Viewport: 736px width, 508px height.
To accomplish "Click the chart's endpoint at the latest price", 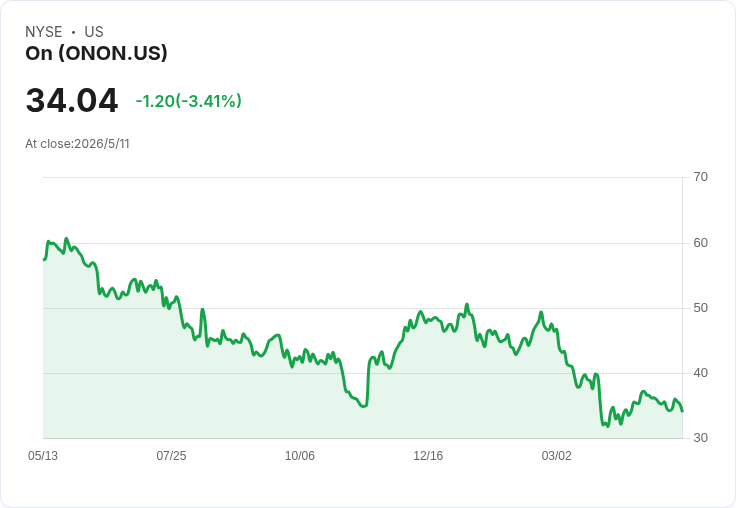I will (x=682, y=411).
